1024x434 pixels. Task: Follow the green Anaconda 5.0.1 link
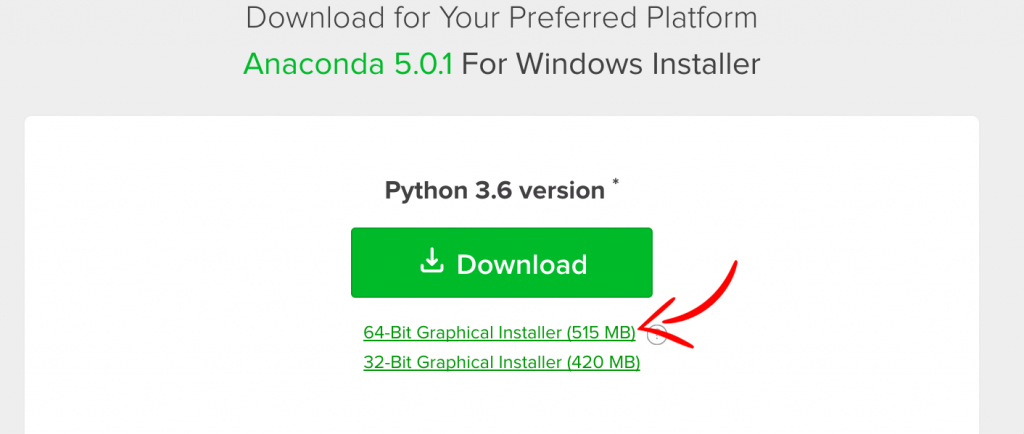pyautogui.click(x=347, y=65)
